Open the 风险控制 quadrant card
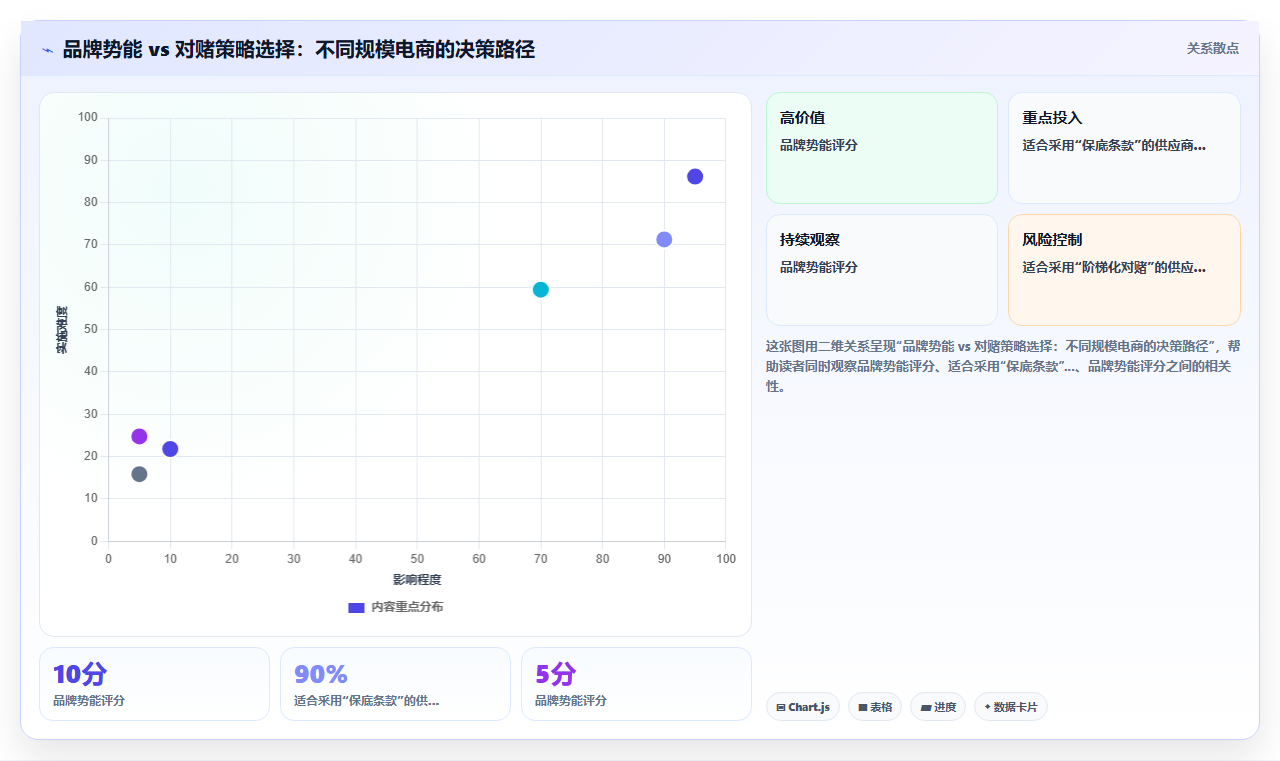The width and height of the screenshot is (1280, 761). click(1124, 270)
